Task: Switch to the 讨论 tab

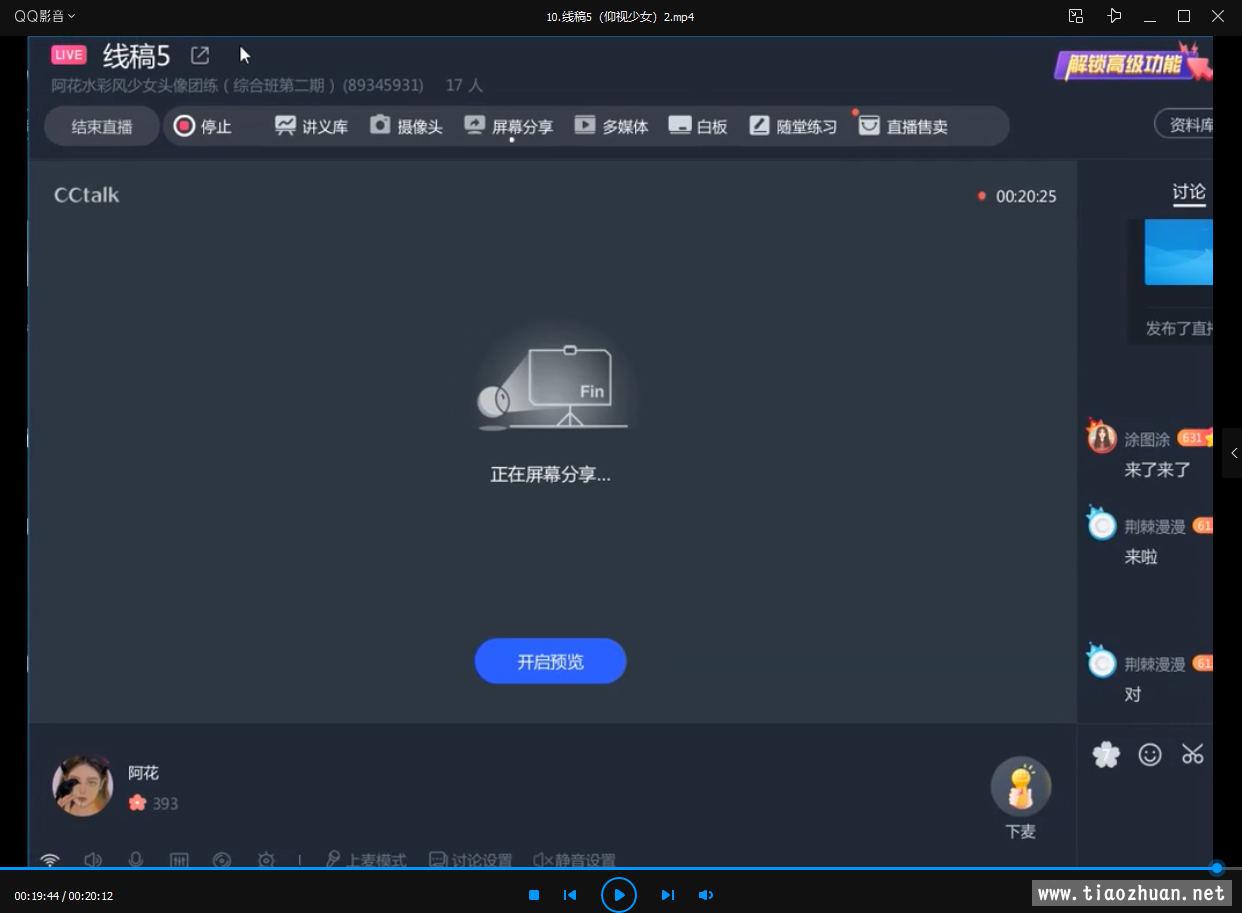Action: point(1188,192)
